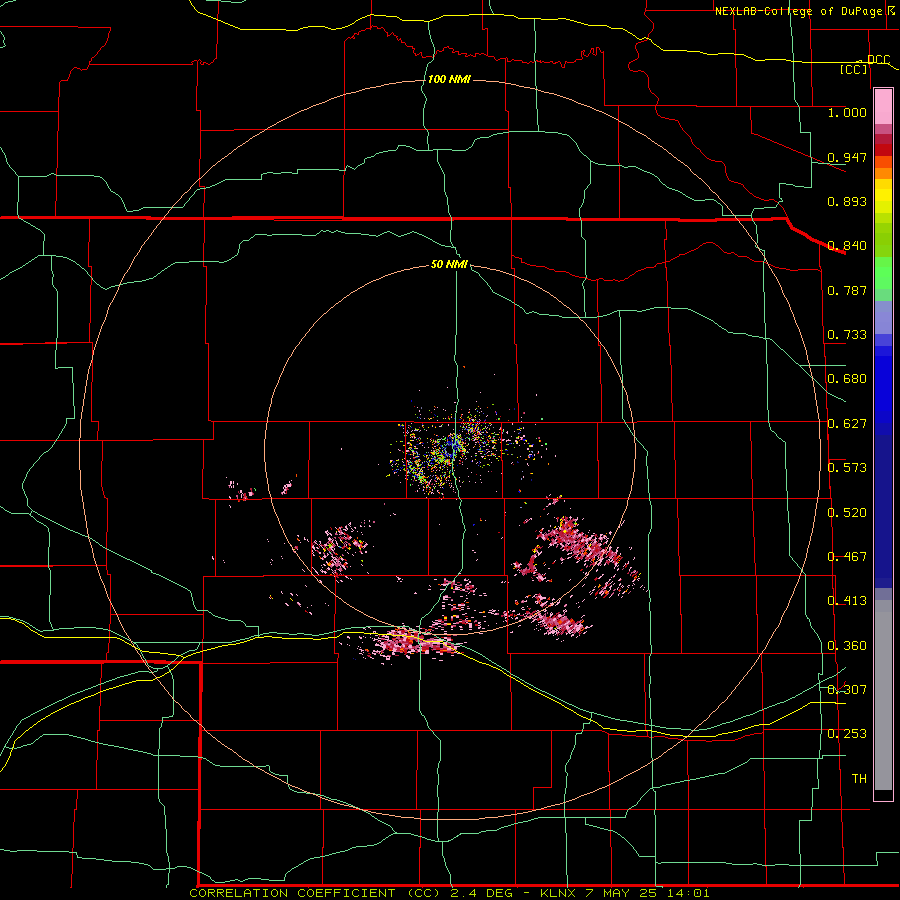Click the 1.000 value on the color scale
The image size is (900, 900).
[847, 112]
